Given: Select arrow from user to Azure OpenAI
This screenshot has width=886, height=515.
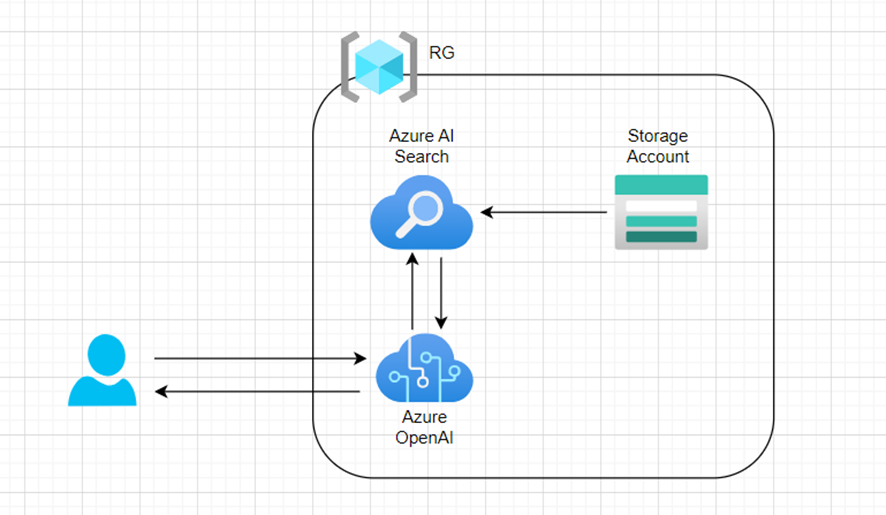Looking at the screenshot, I should tap(260, 358).
